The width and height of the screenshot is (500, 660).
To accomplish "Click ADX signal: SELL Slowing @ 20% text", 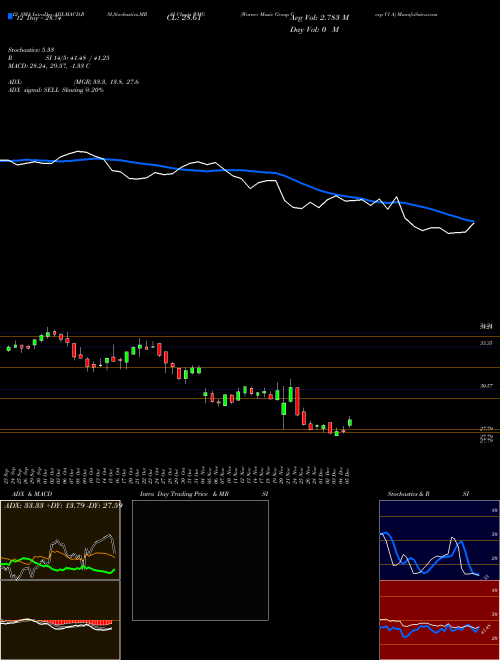I will tap(56, 90).
